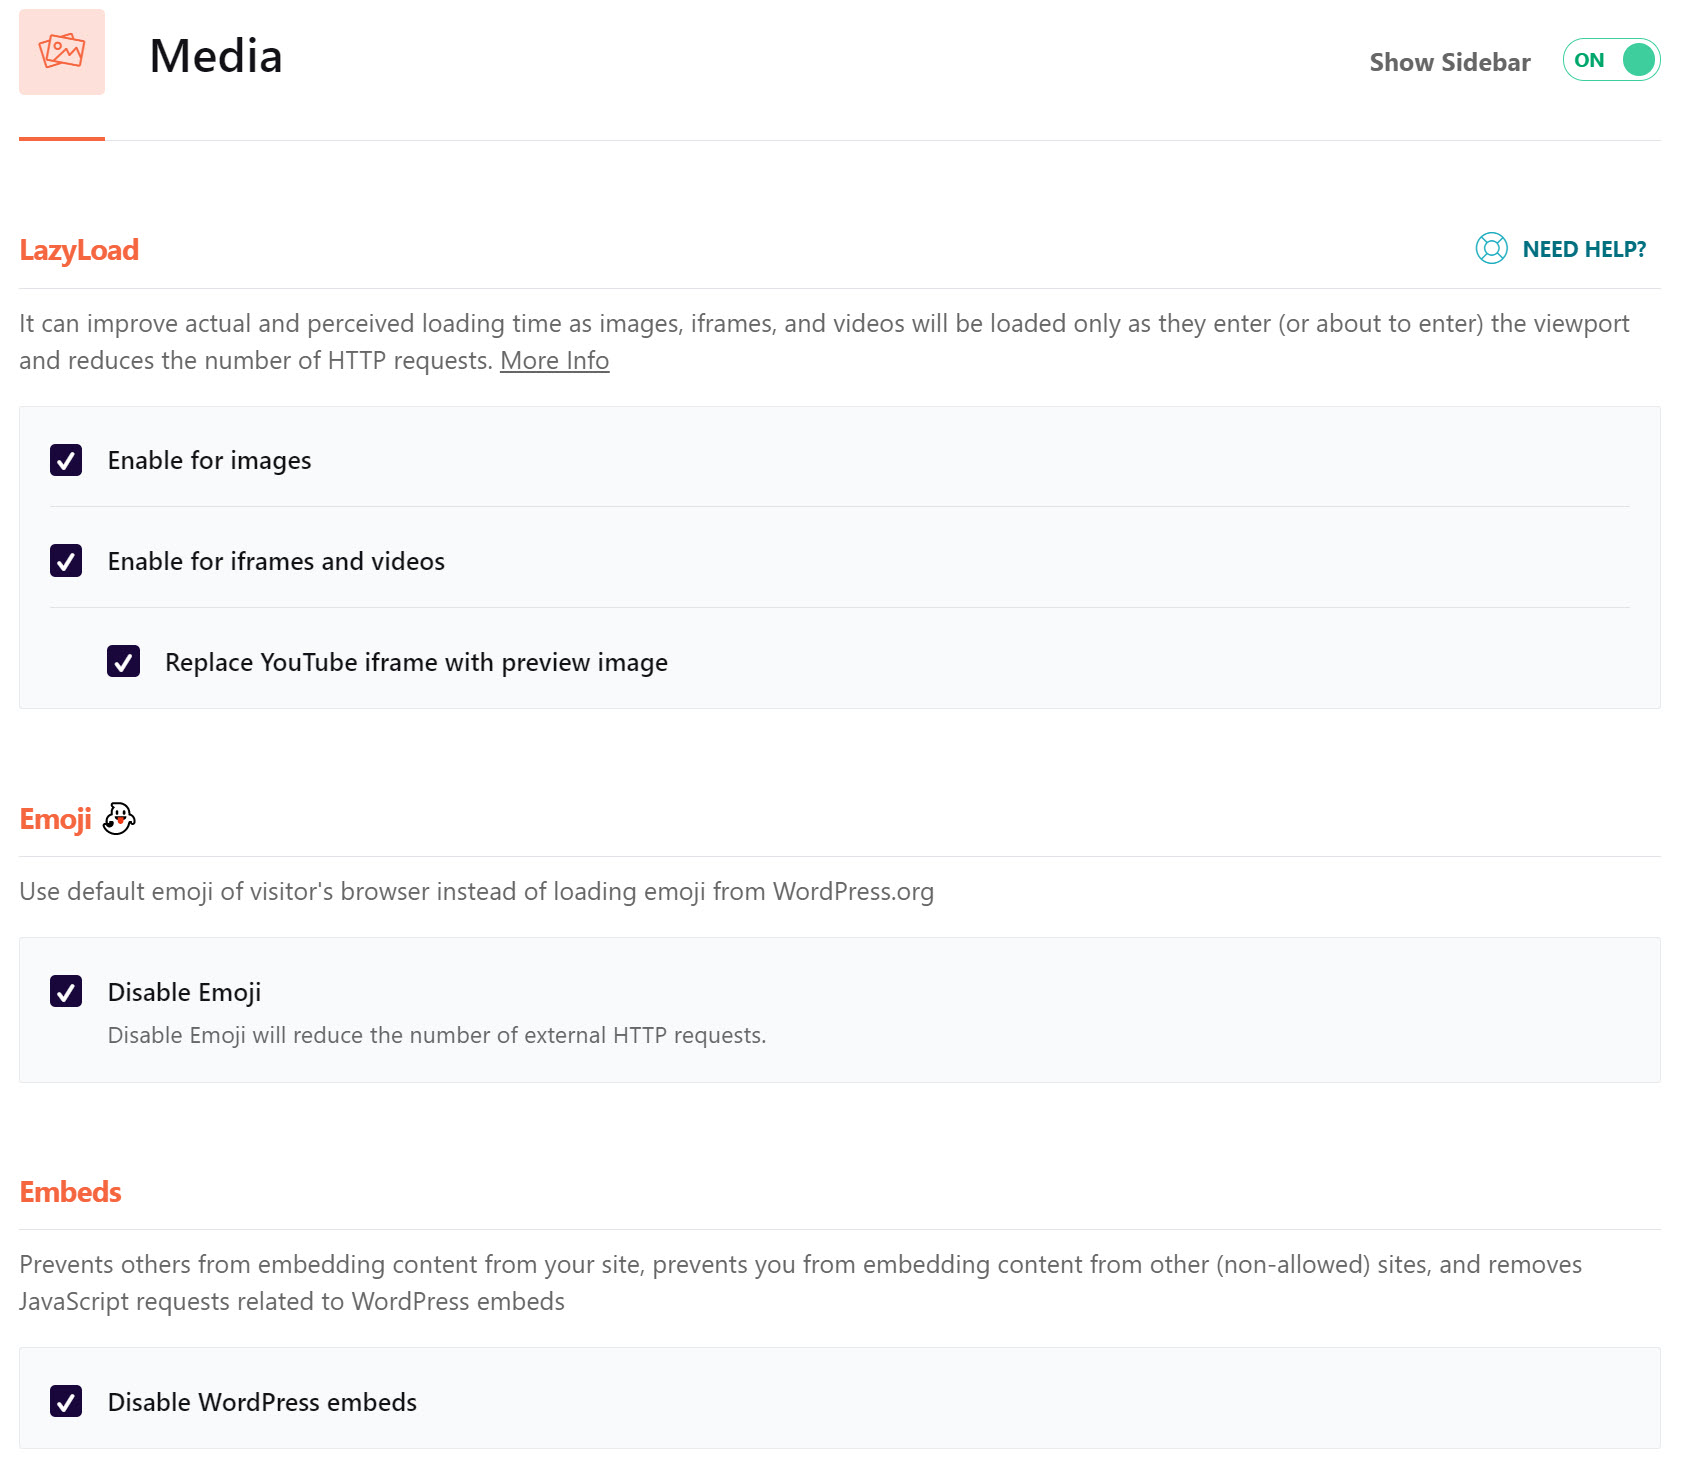Turn off the Show Sidebar switch
The image size is (1684, 1469).
[1611, 60]
